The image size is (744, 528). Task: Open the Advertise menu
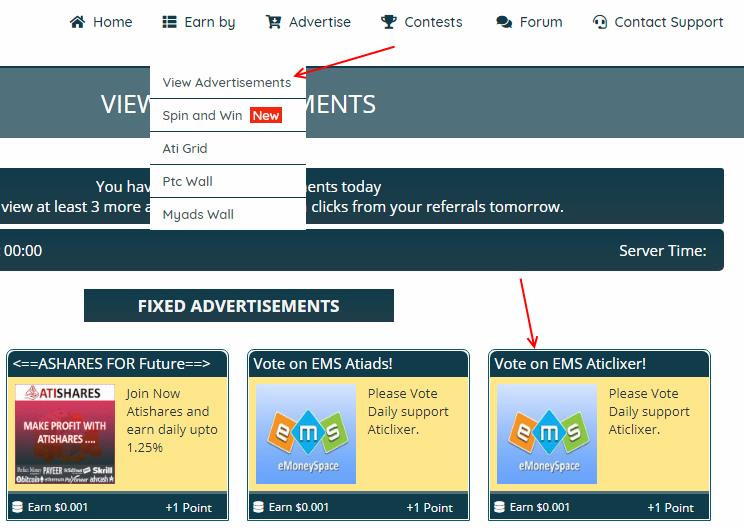[308, 22]
